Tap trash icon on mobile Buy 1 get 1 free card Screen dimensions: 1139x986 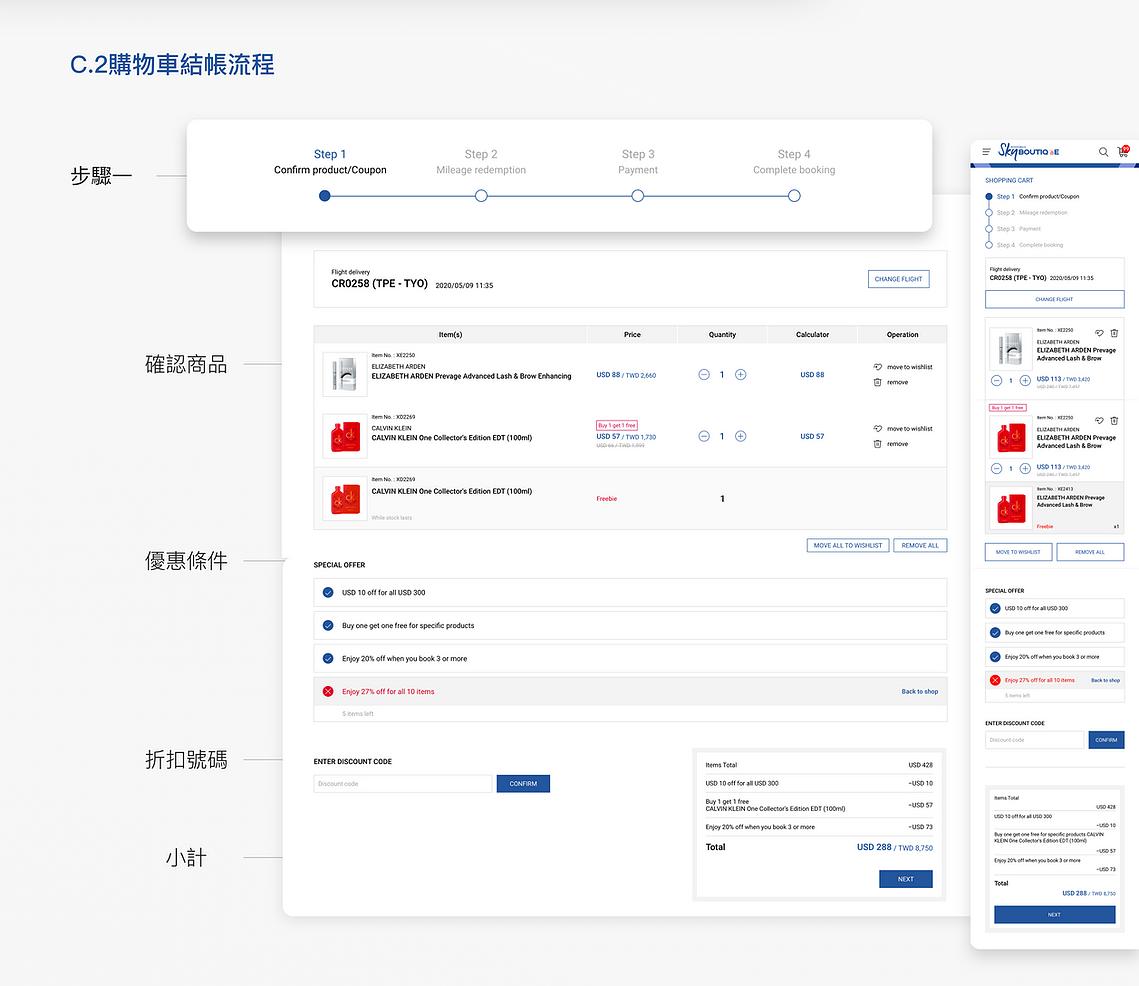click(x=1114, y=421)
